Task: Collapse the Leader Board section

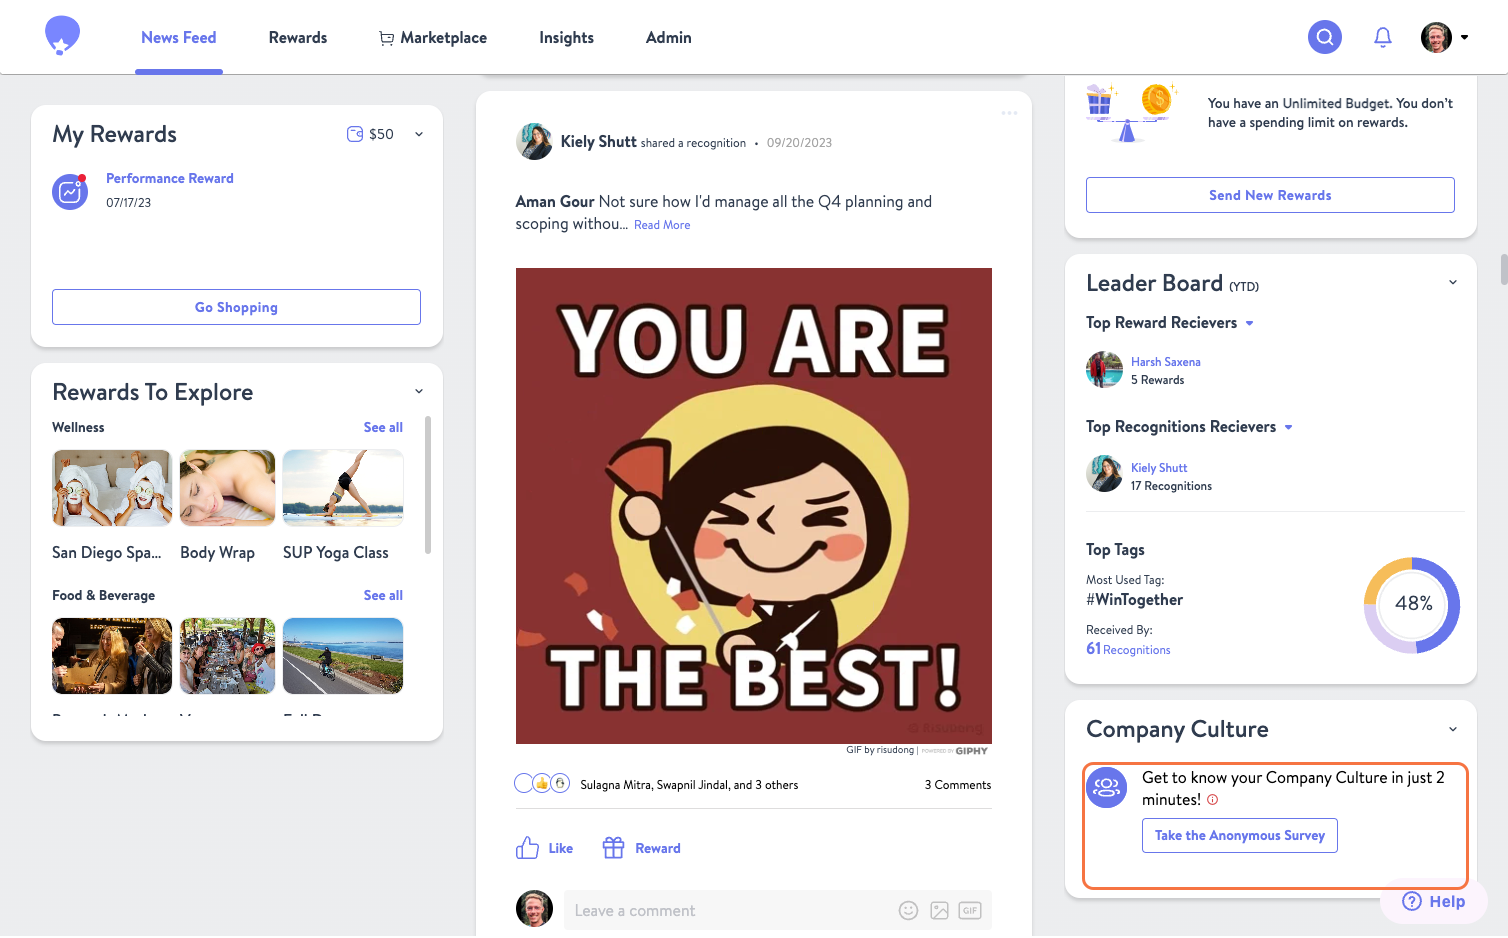Action: click(1452, 282)
